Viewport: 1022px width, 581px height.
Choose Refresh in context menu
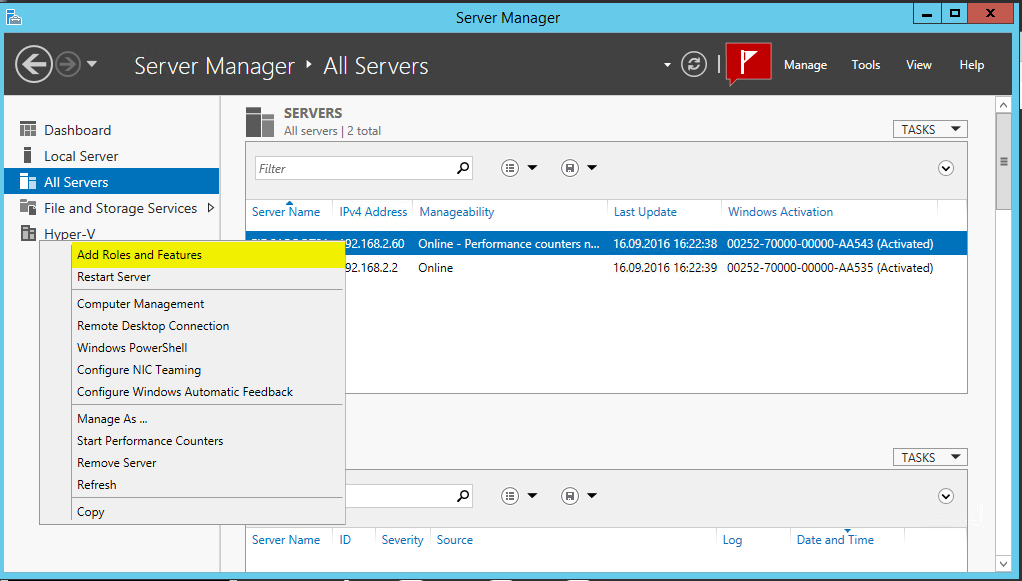pyautogui.click(x=207, y=485)
